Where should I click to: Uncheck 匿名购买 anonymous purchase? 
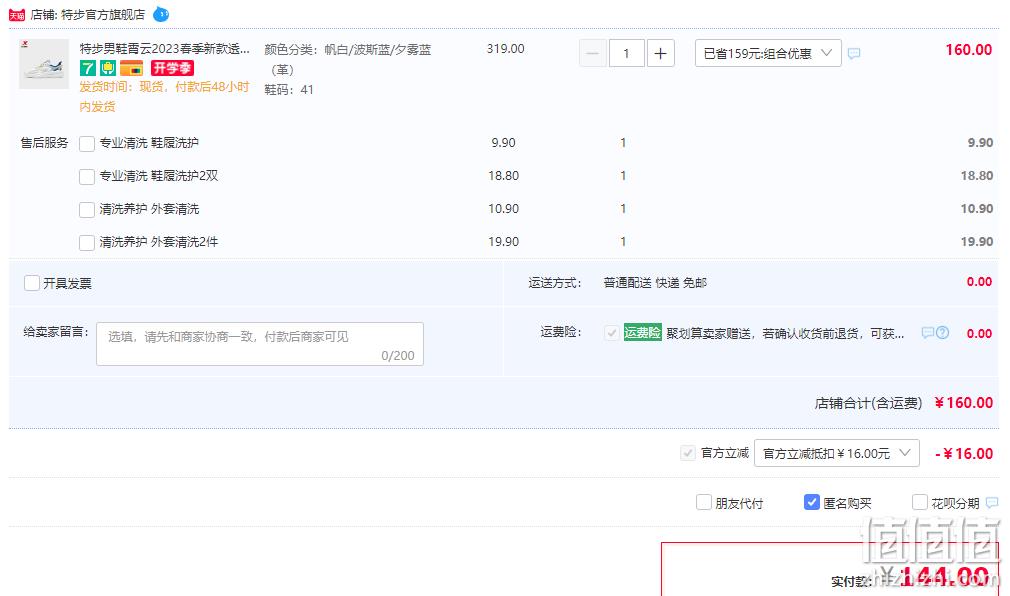pyautogui.click(x=812, y=502)
